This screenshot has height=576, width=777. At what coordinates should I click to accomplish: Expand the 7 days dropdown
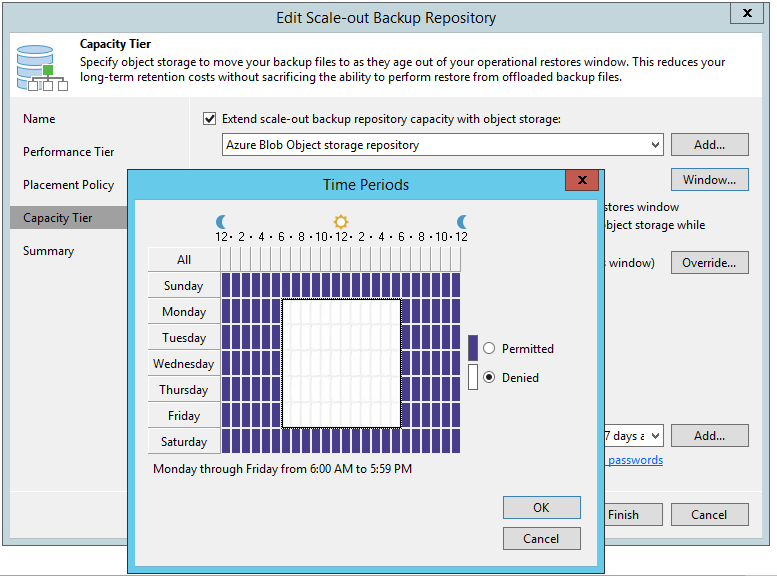click(655, 436)
